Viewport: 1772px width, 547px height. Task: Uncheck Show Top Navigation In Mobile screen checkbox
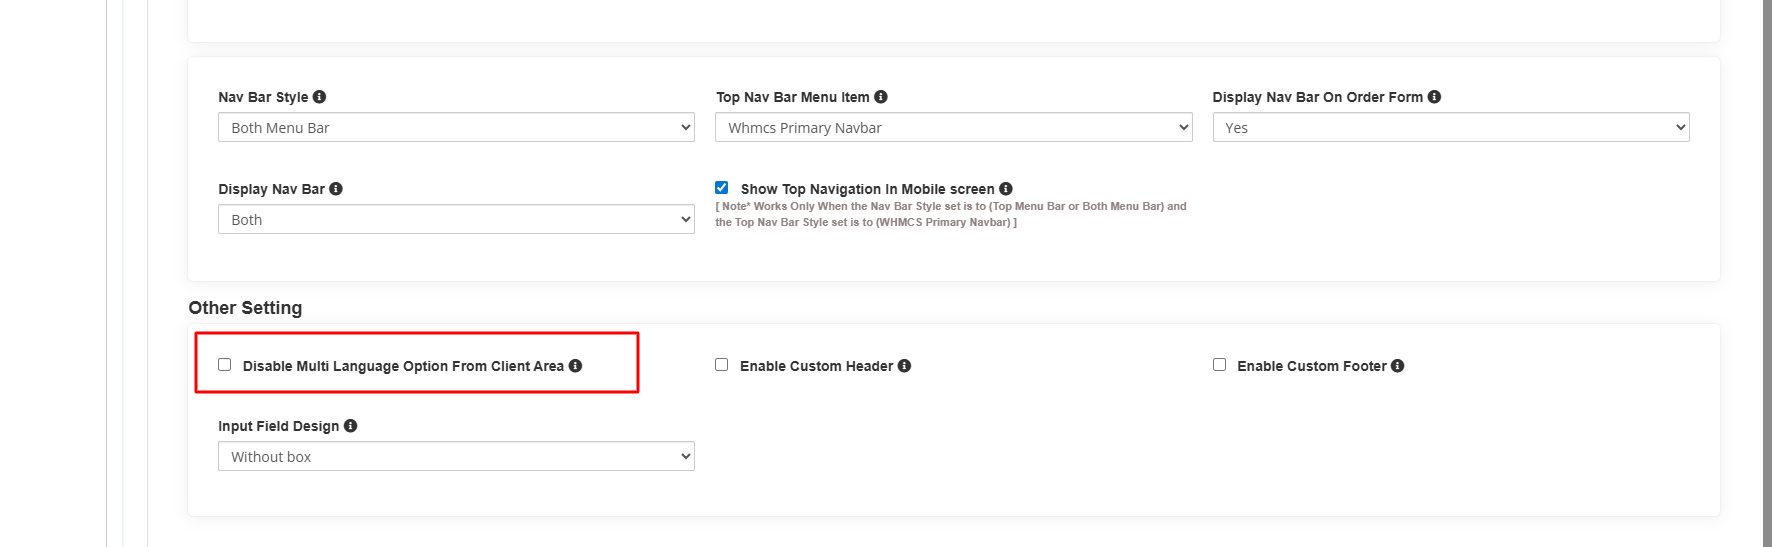[x=722, y=188]
